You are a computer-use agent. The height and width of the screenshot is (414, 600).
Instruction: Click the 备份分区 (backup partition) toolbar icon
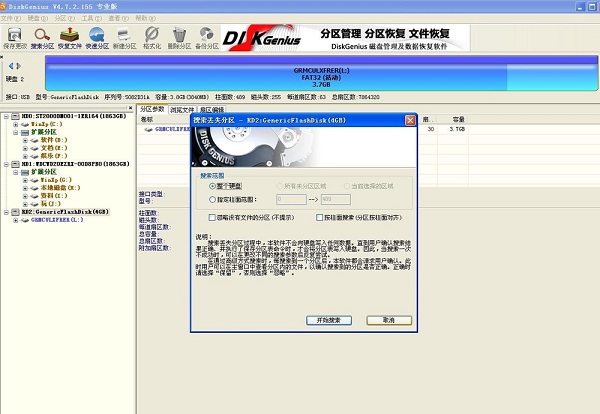pos(207,38)
